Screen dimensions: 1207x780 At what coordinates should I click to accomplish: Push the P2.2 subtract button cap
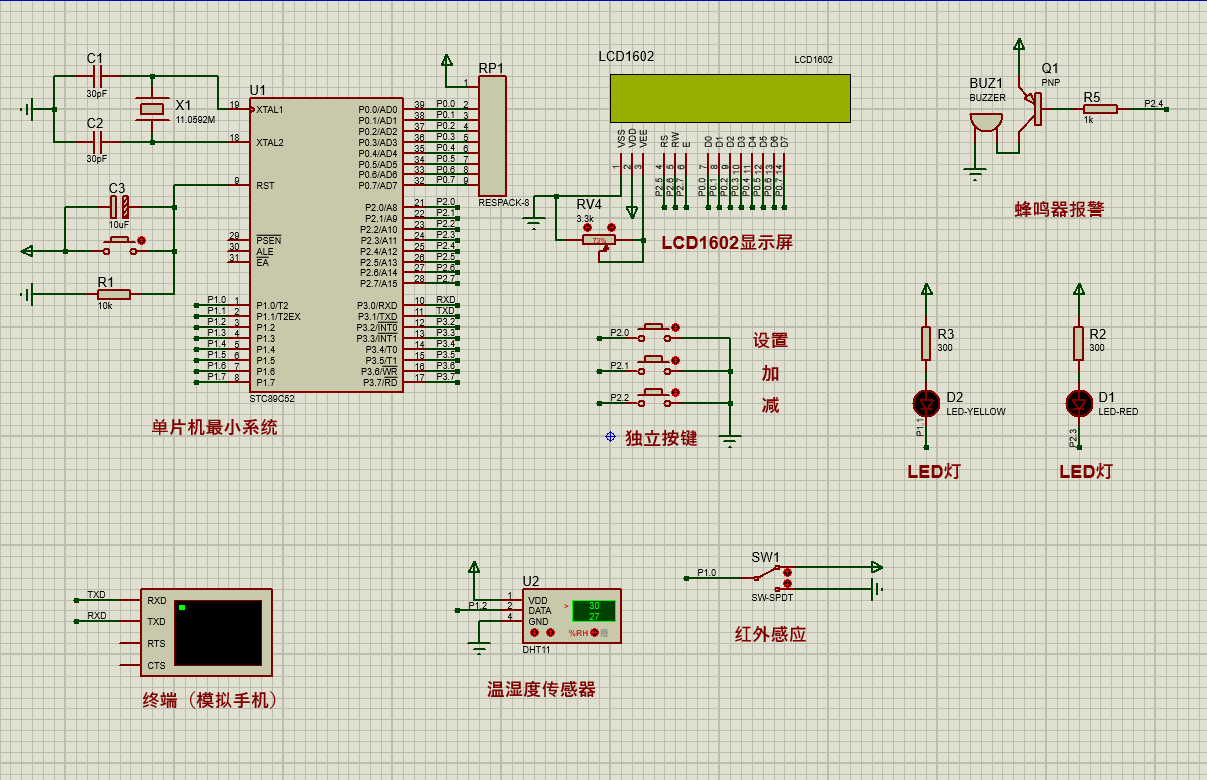[x=655, y=390]
